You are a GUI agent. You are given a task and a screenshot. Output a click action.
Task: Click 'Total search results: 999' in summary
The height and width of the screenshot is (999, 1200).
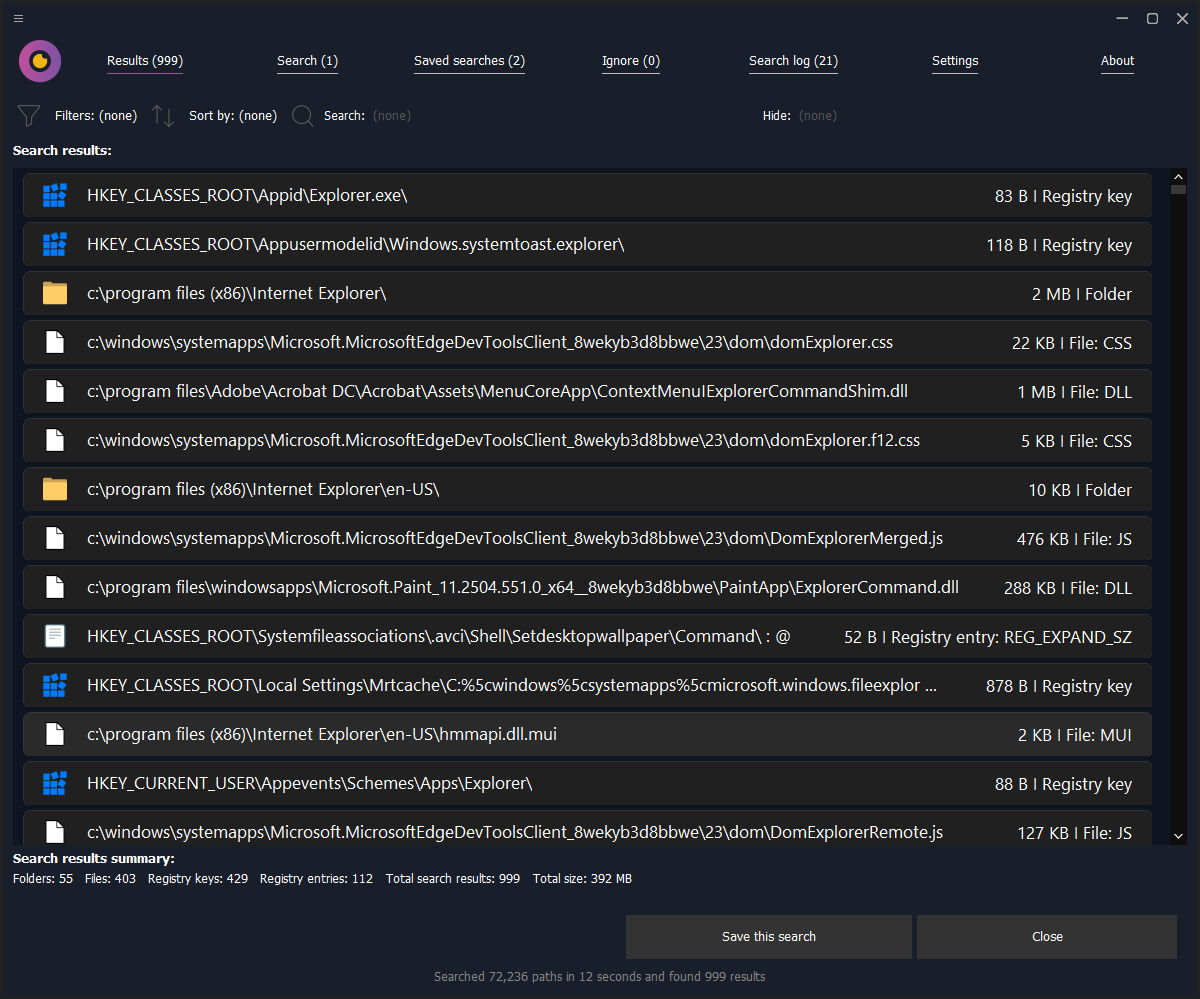click(x=453, y=879)
